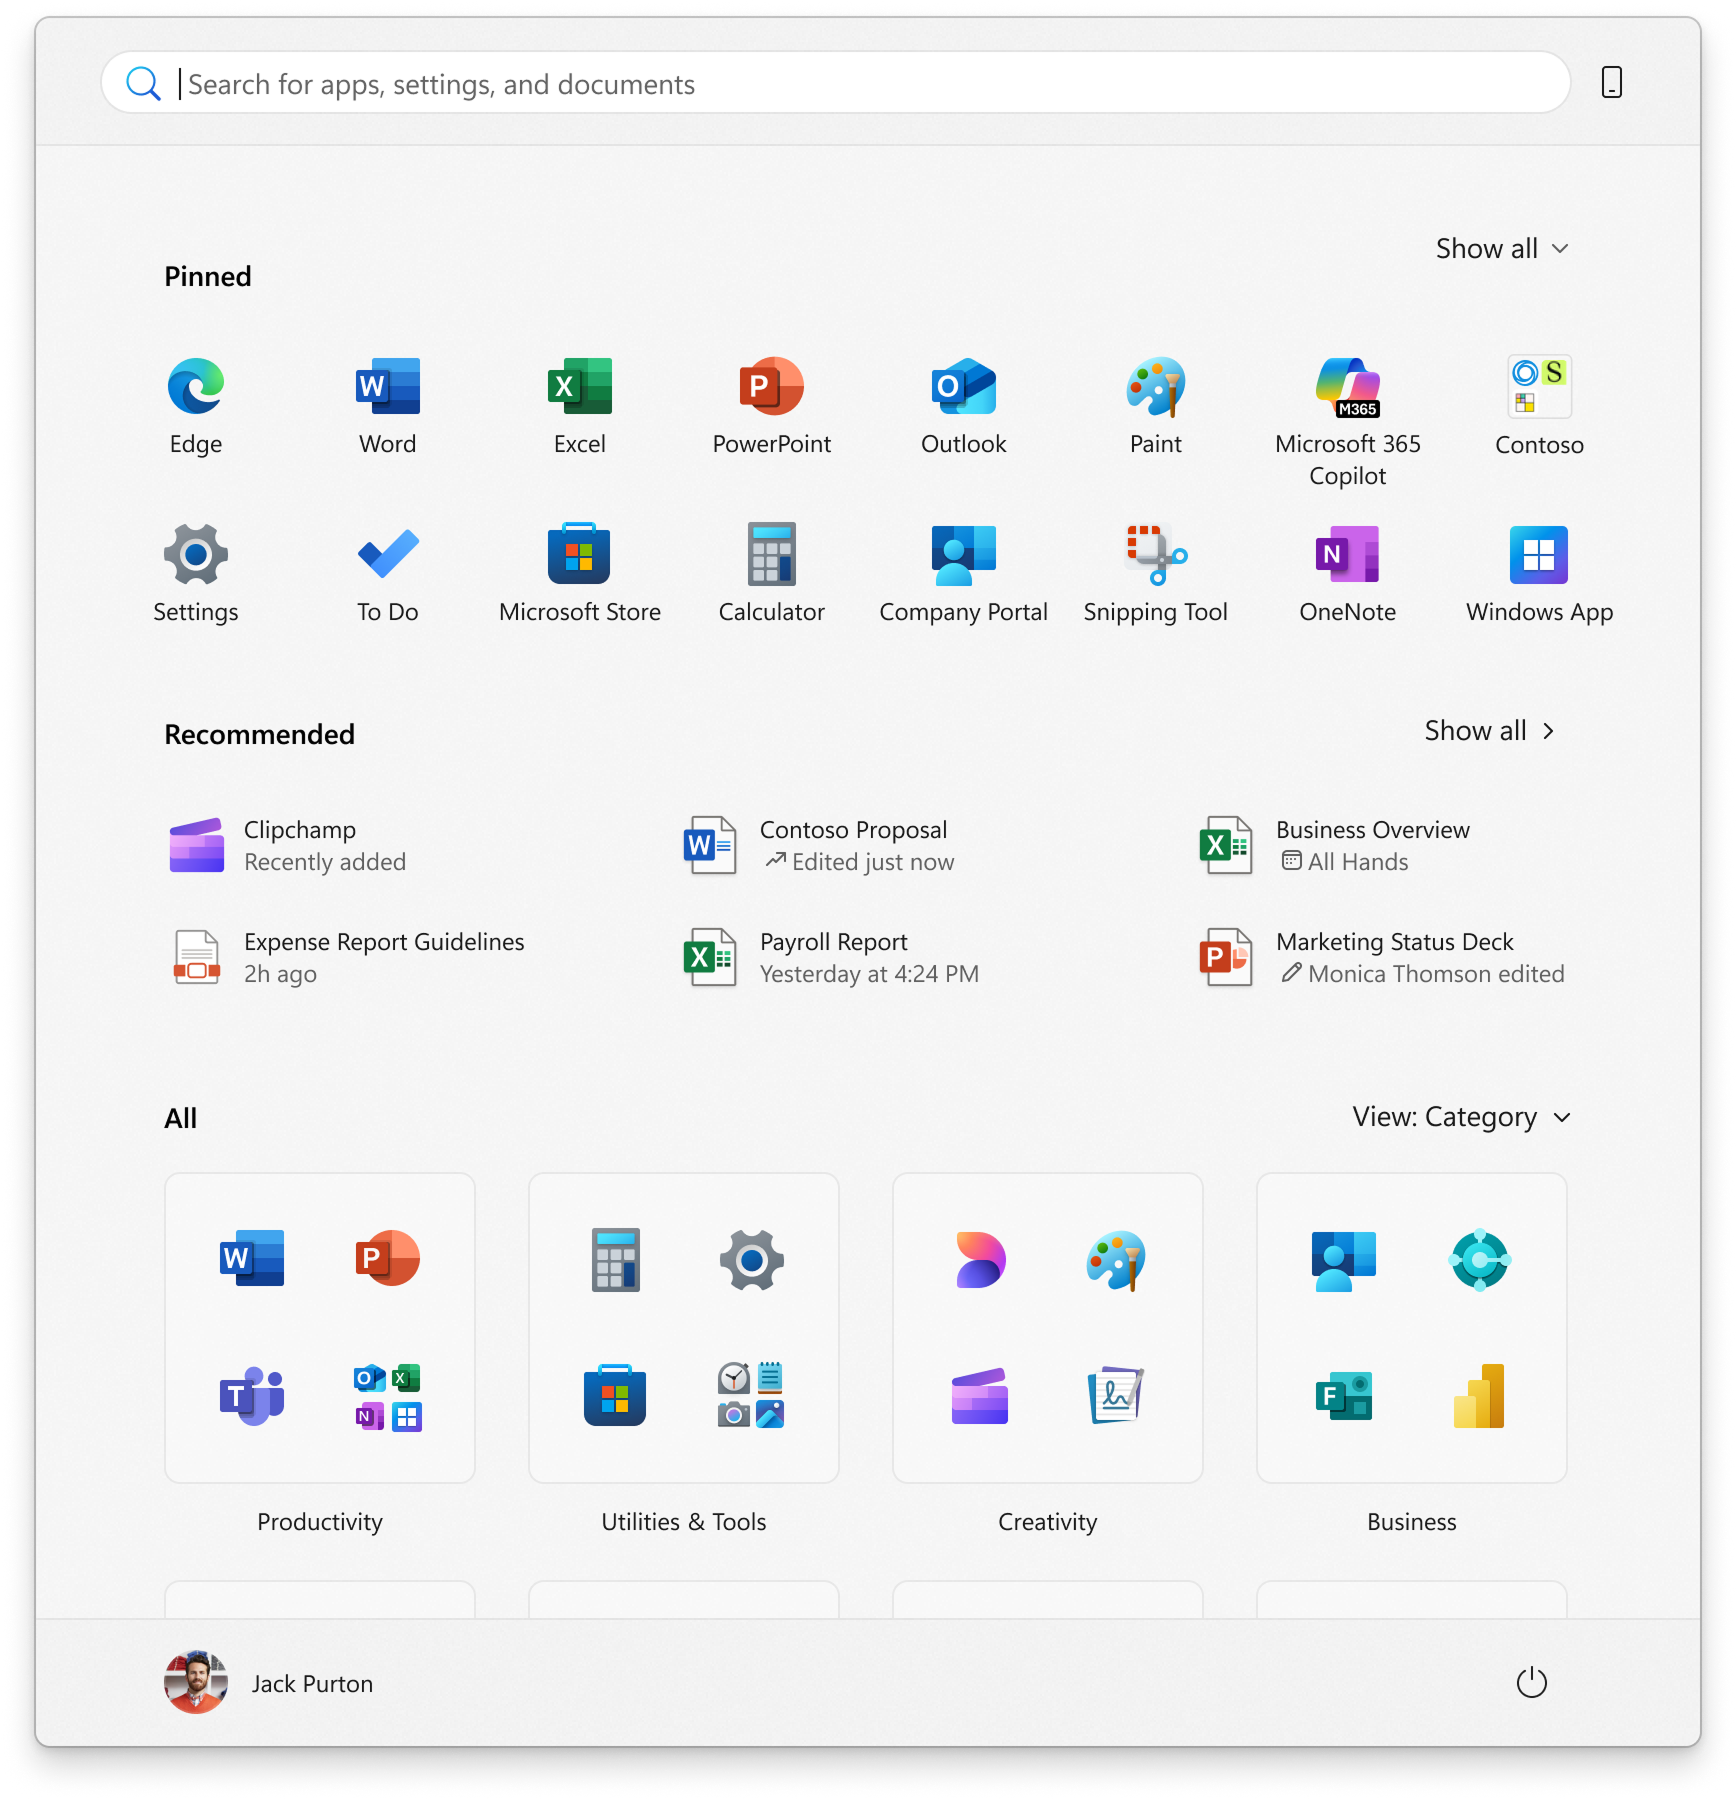The height and width of the screenshot is (1800, 1736).
Task: Open Microsoft 365 Copilot
Action: 1348,421
